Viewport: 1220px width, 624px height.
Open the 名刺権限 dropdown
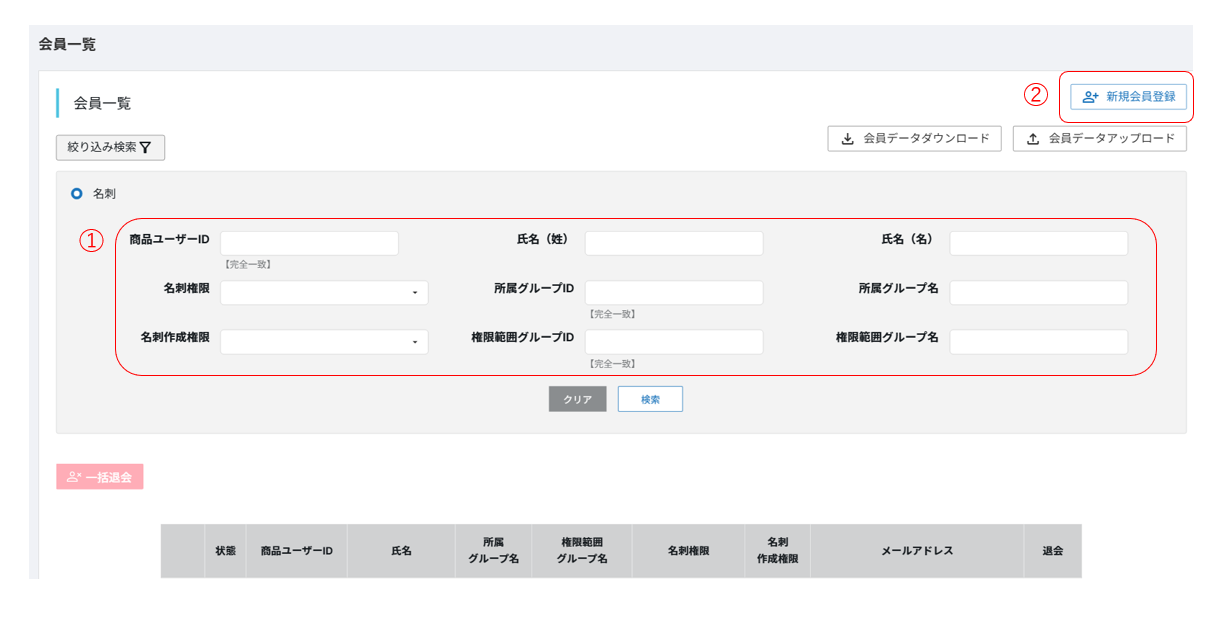click(324, 293)
